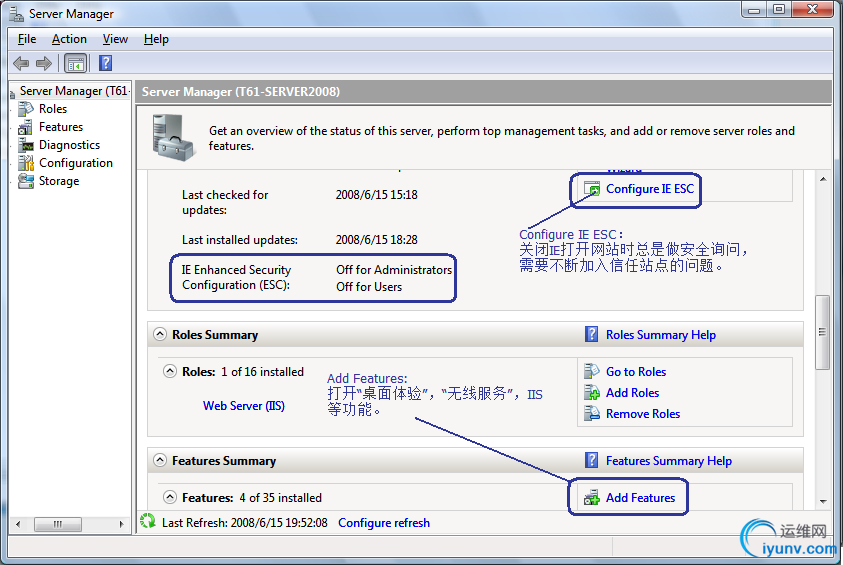Click the Diagnostics icon in tree
843x565 pixels.
tap(26, 145)
